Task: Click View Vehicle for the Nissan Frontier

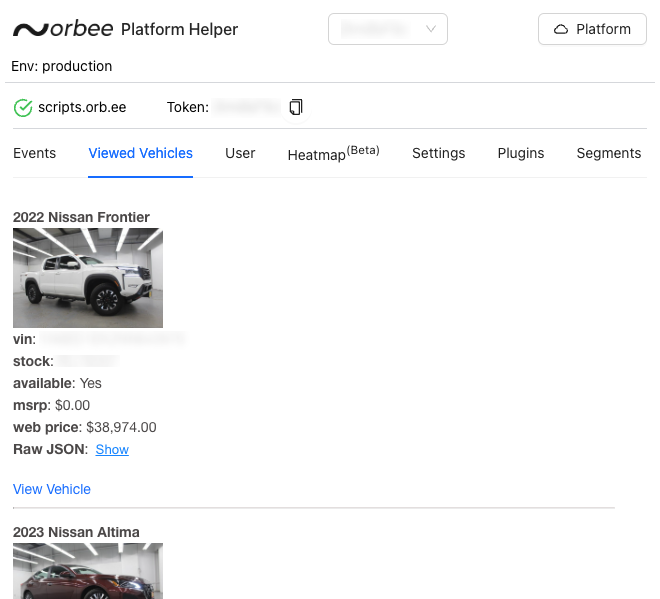Action: [52, 489]
